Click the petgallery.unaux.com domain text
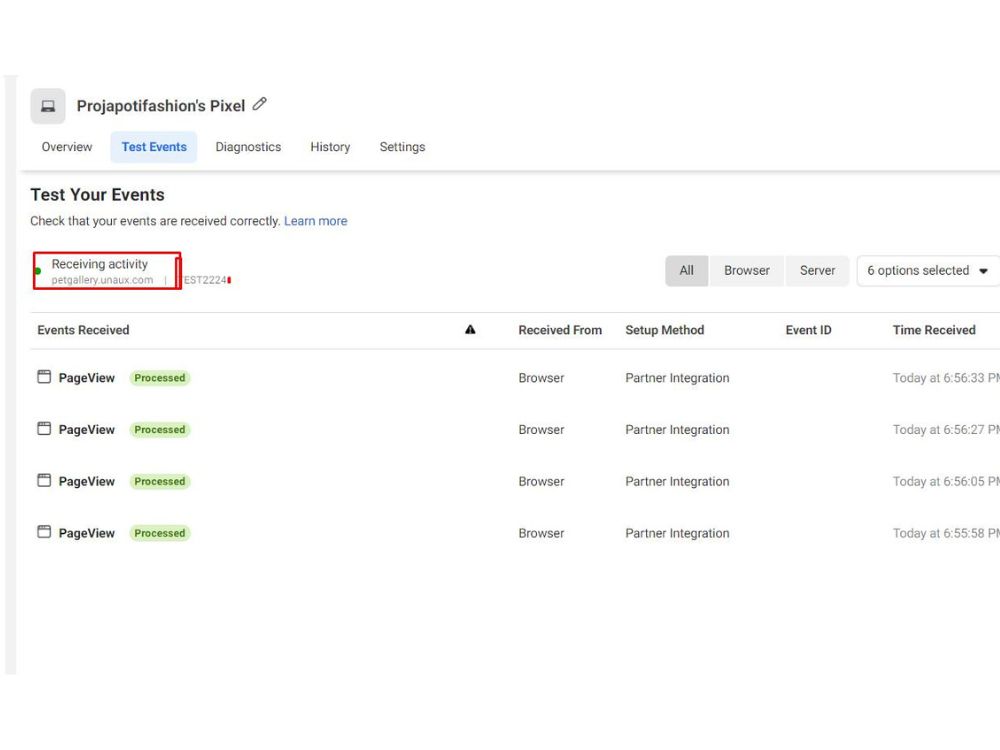The width and height of the screenshot is (1000, 750). (x=102, y=280)
